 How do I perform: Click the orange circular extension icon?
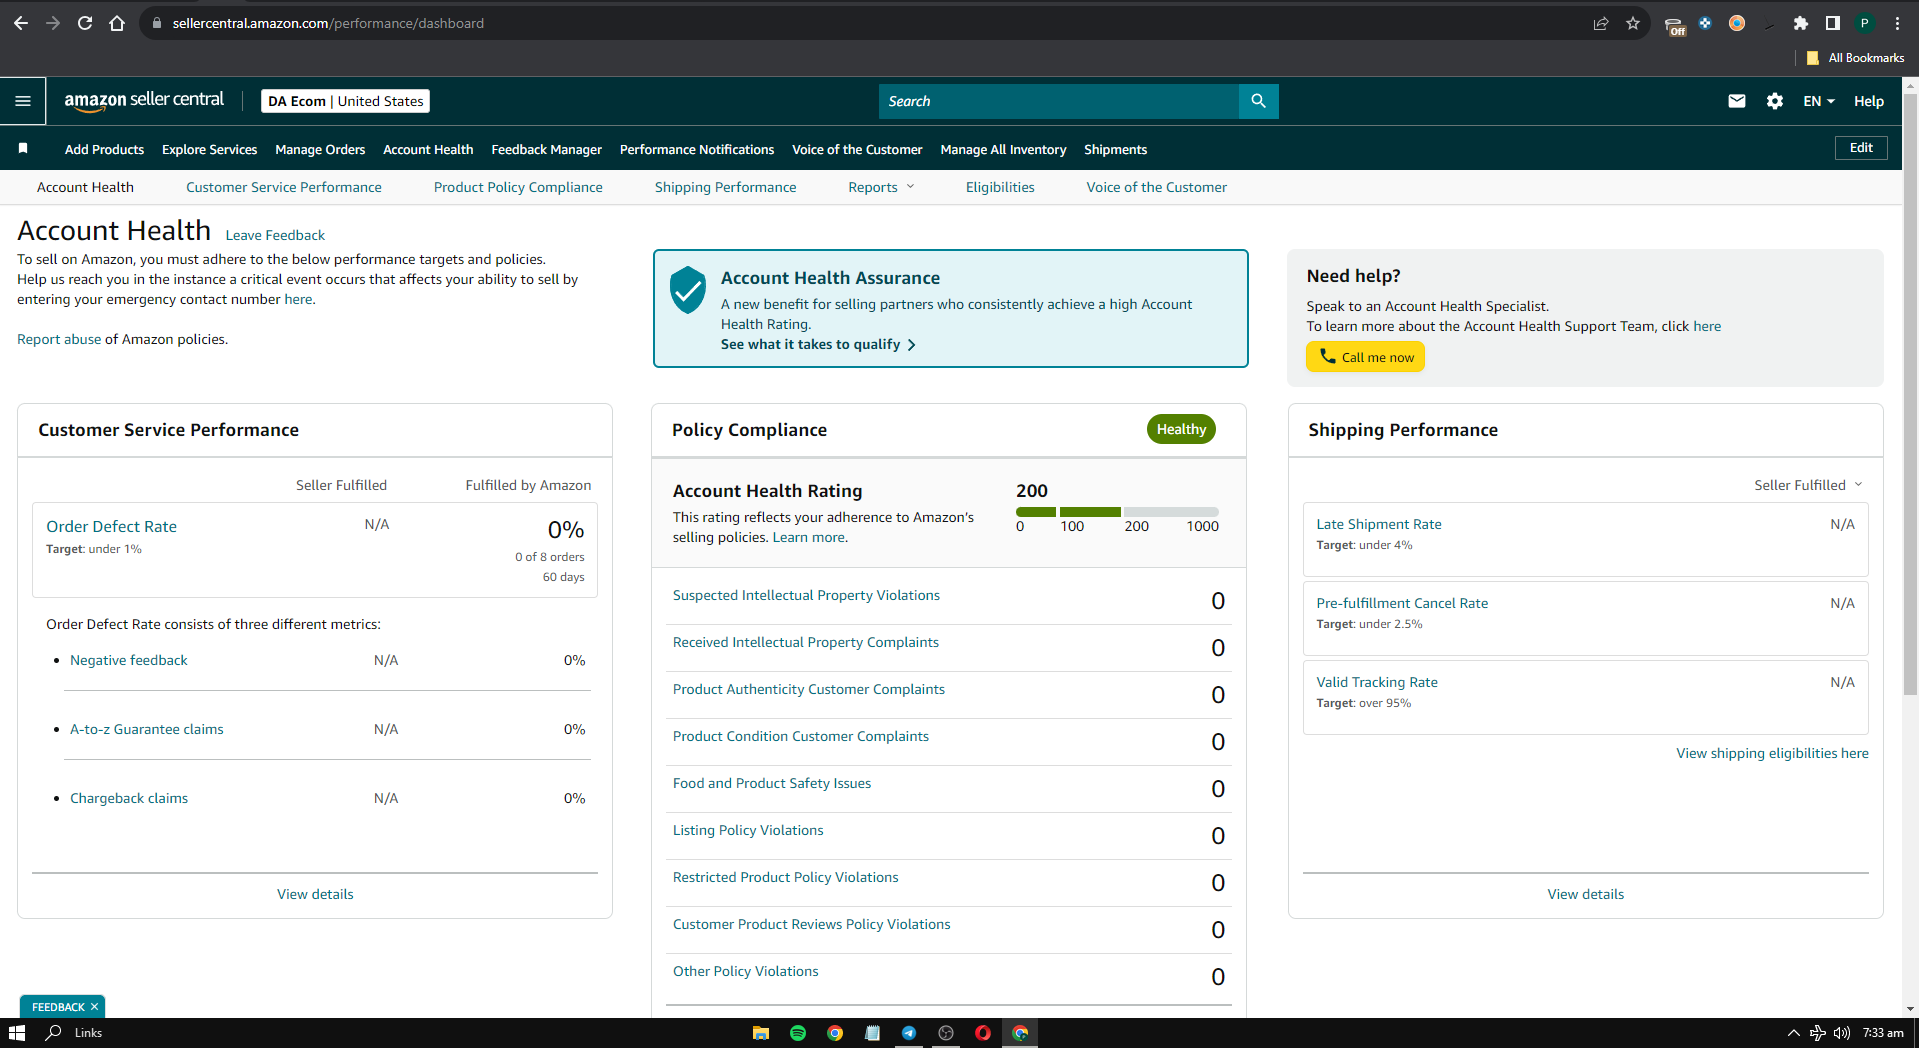1737,23
